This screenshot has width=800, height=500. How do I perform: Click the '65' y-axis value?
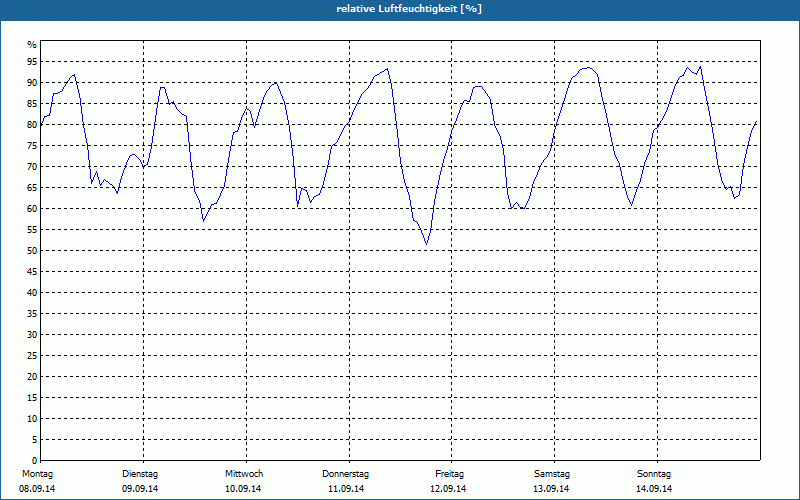coord(32,188)
